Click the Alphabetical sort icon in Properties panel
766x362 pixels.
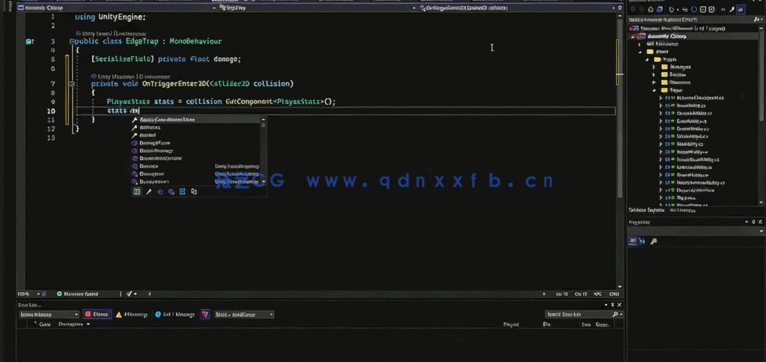point(642,241)
